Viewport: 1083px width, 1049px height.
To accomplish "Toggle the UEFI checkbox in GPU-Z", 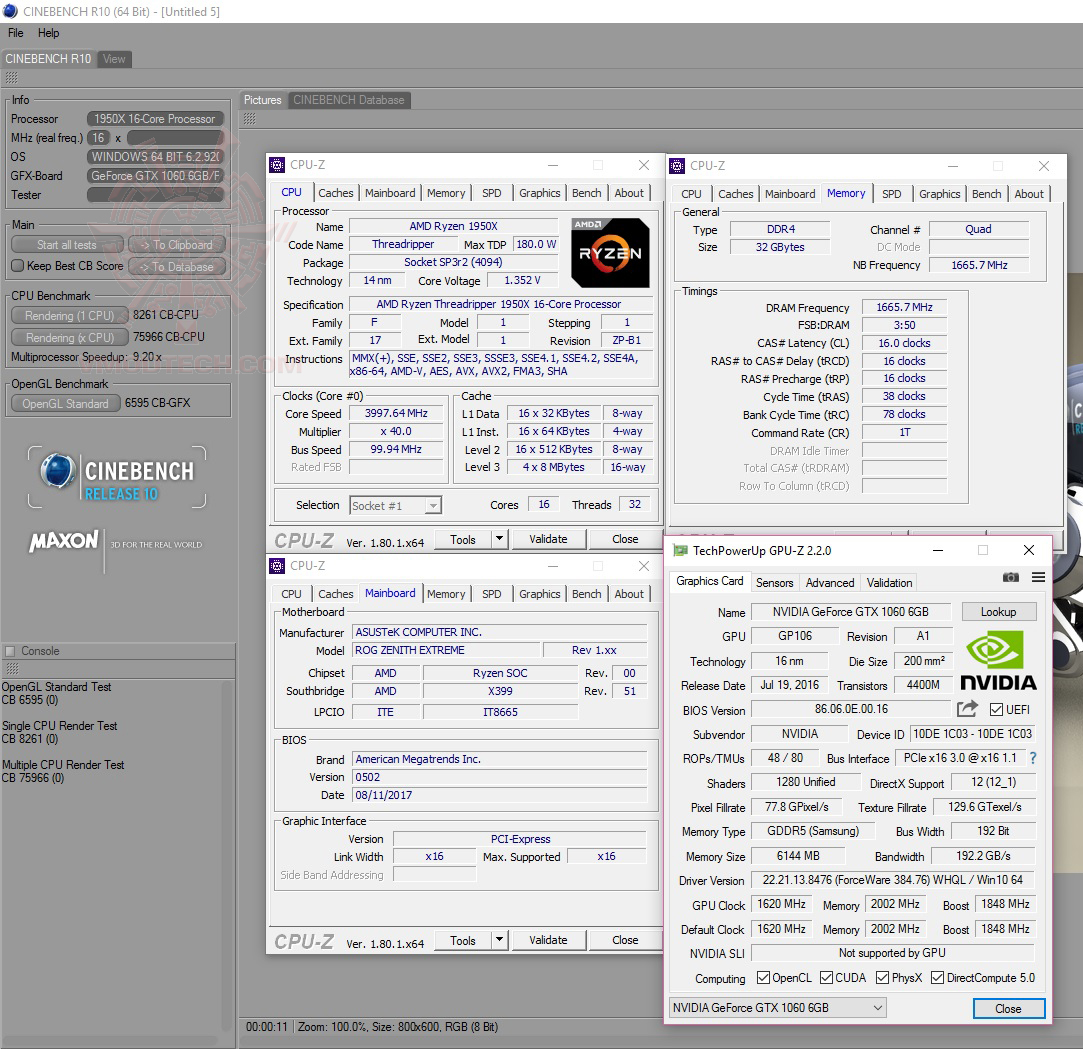I will (x=995, y=710).
